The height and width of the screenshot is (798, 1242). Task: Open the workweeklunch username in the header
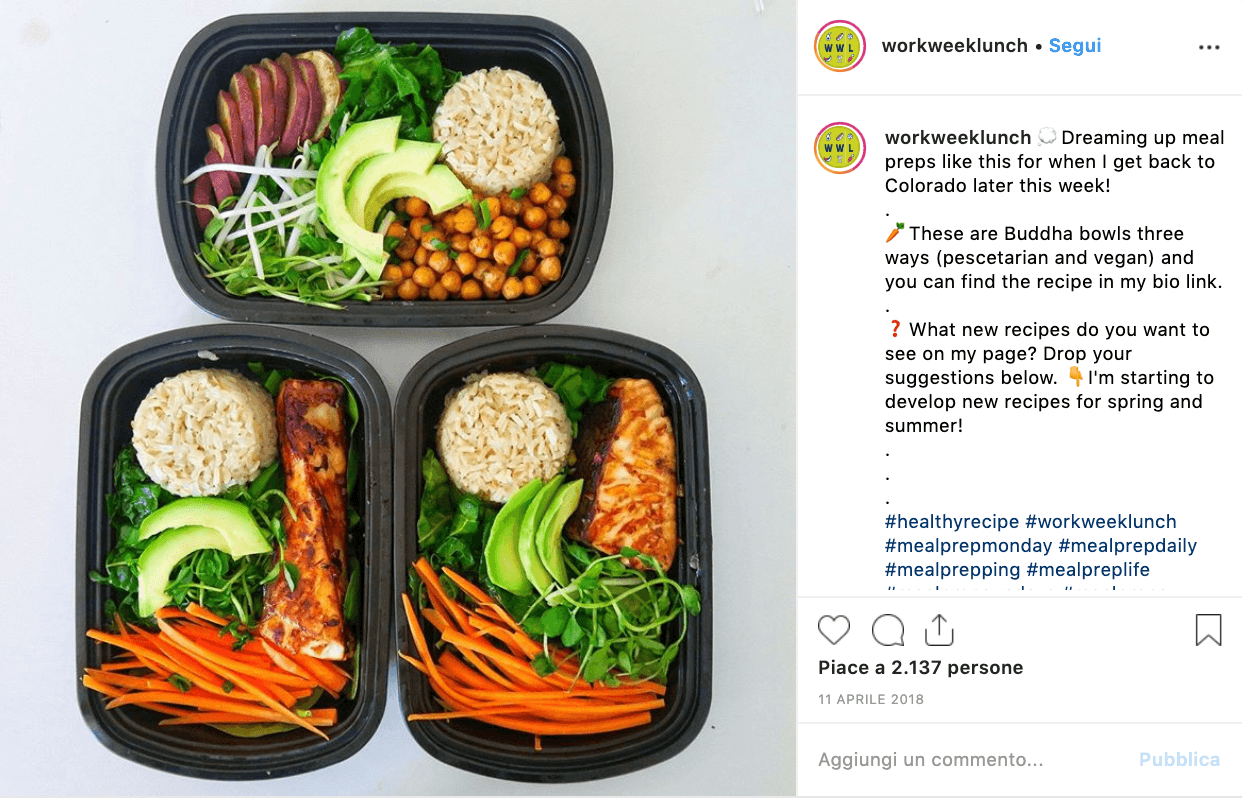[x=954, y=46]
